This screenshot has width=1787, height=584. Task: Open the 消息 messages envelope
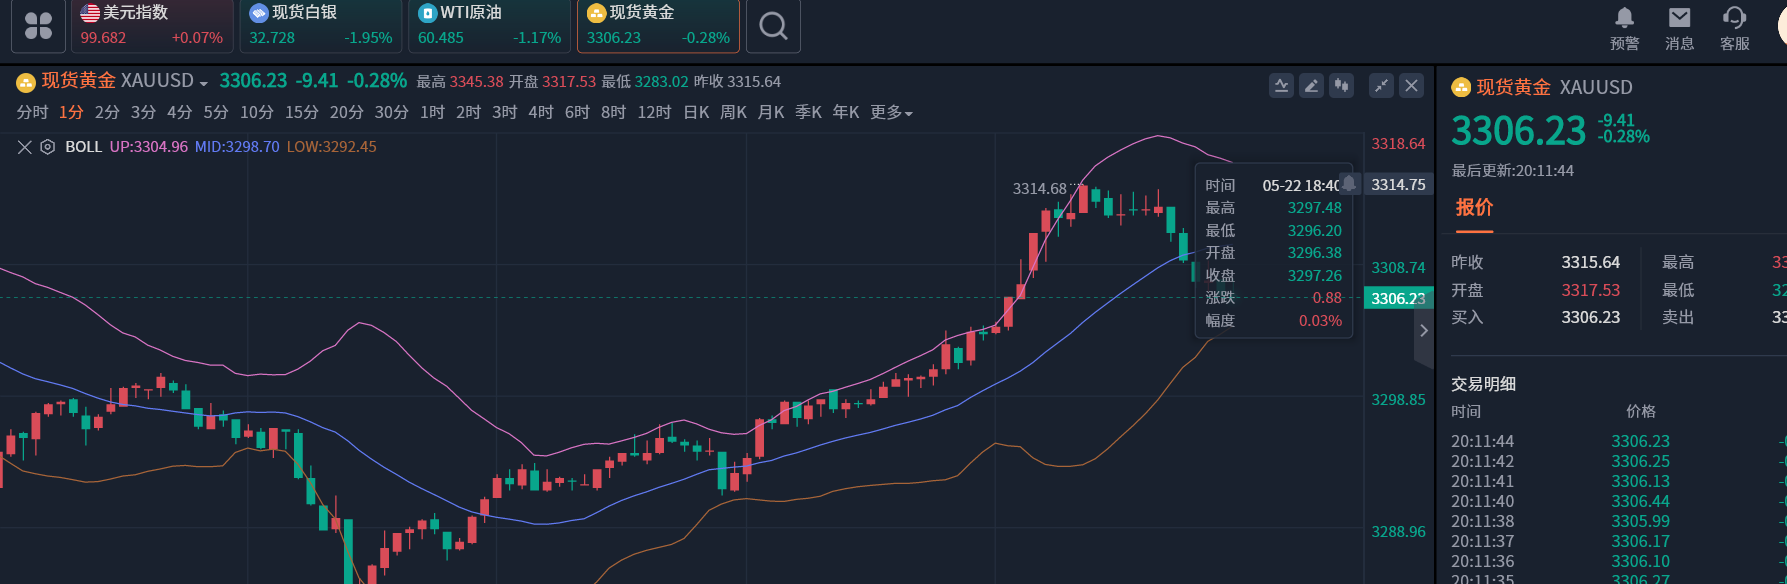coord(1679,27)
